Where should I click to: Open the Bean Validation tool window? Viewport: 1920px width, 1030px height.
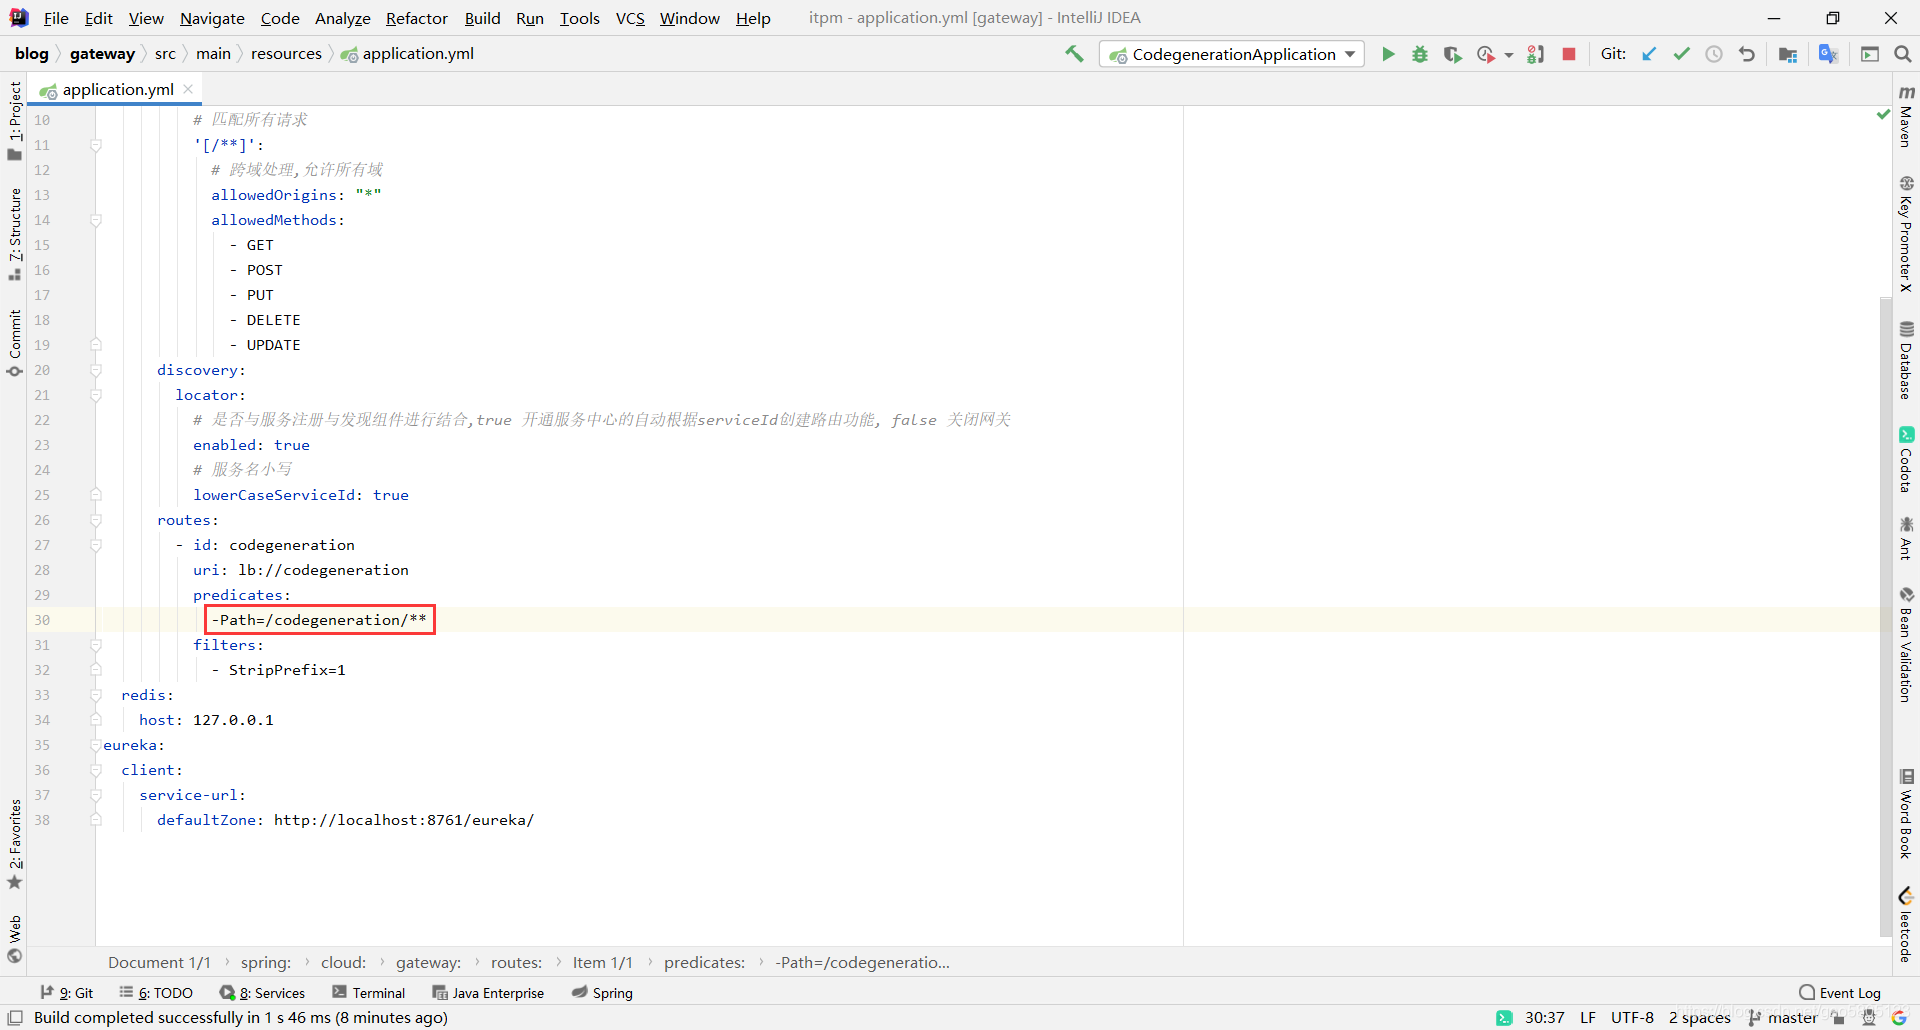[x=1906, y=645]
